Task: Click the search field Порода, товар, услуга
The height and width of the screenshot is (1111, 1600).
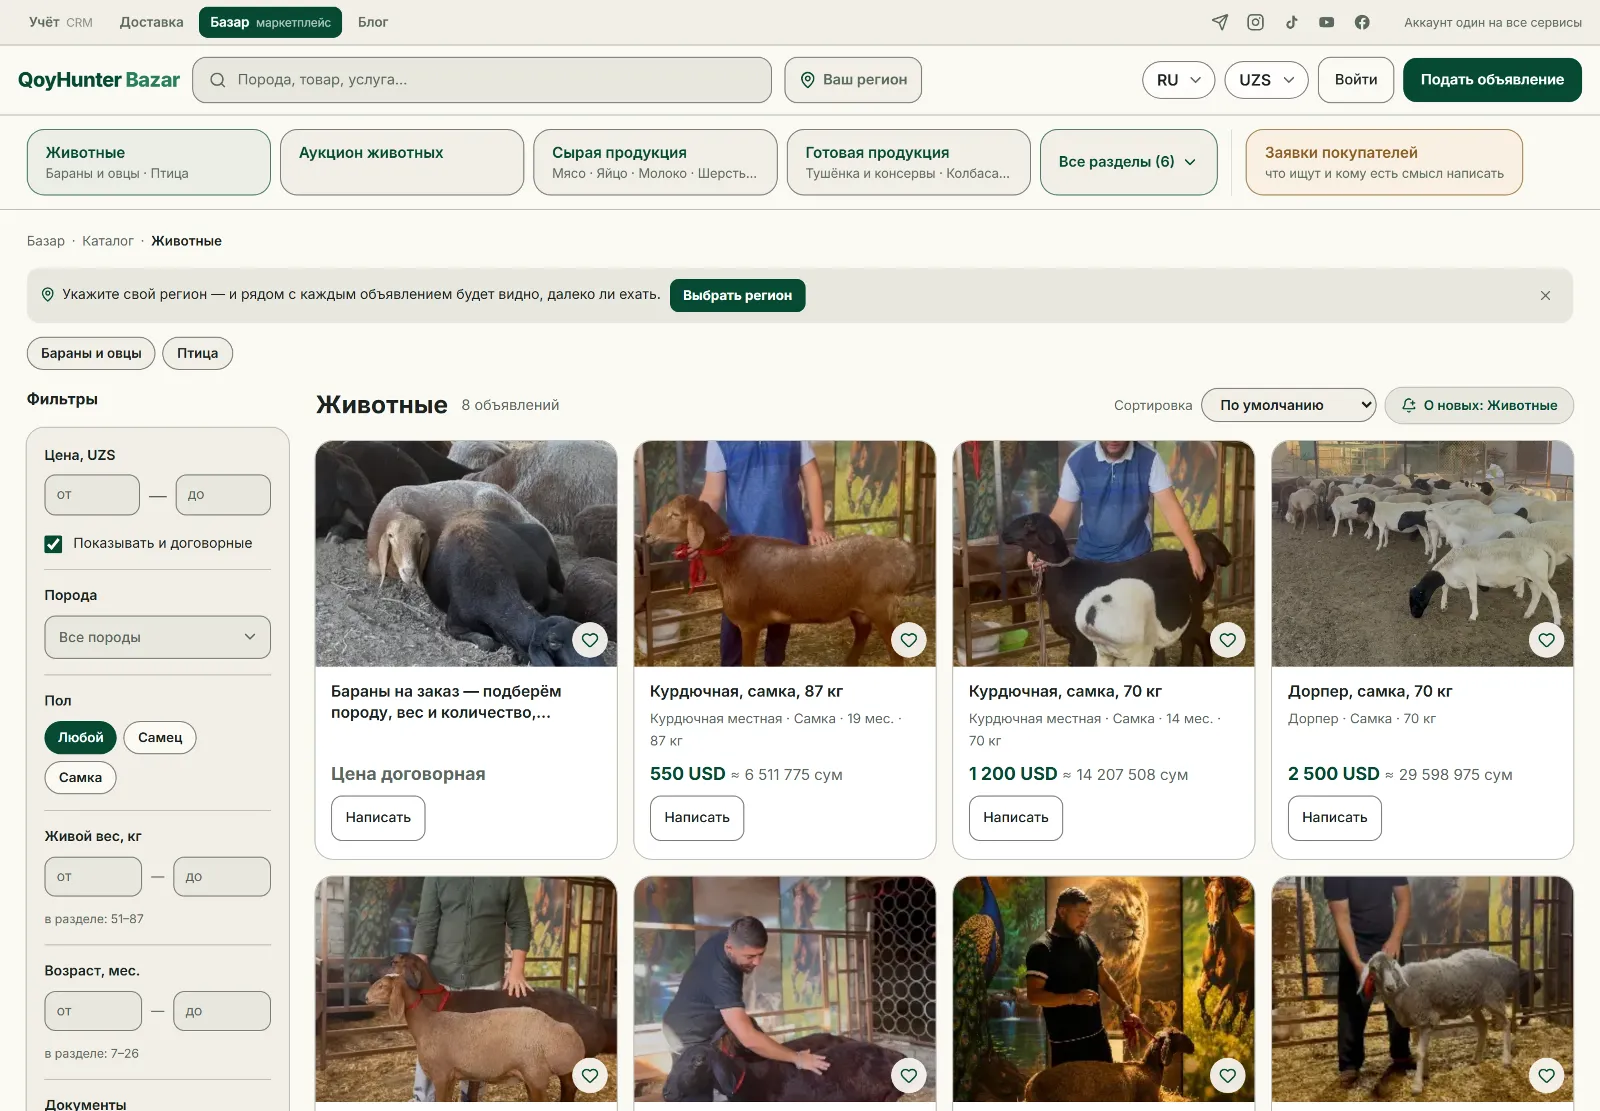Action: [x=482, y=80]
